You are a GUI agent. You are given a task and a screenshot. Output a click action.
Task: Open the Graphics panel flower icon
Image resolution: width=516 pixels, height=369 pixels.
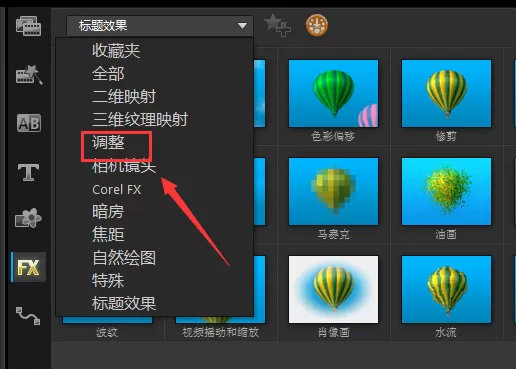click(28, 218)
